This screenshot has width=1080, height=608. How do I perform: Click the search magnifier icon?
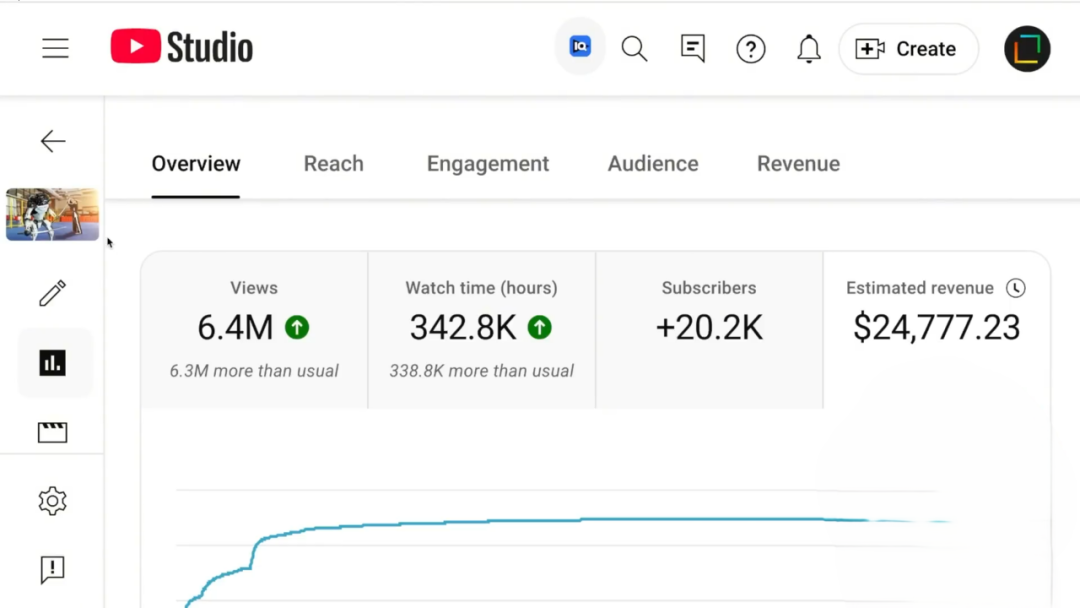[634, 48]
